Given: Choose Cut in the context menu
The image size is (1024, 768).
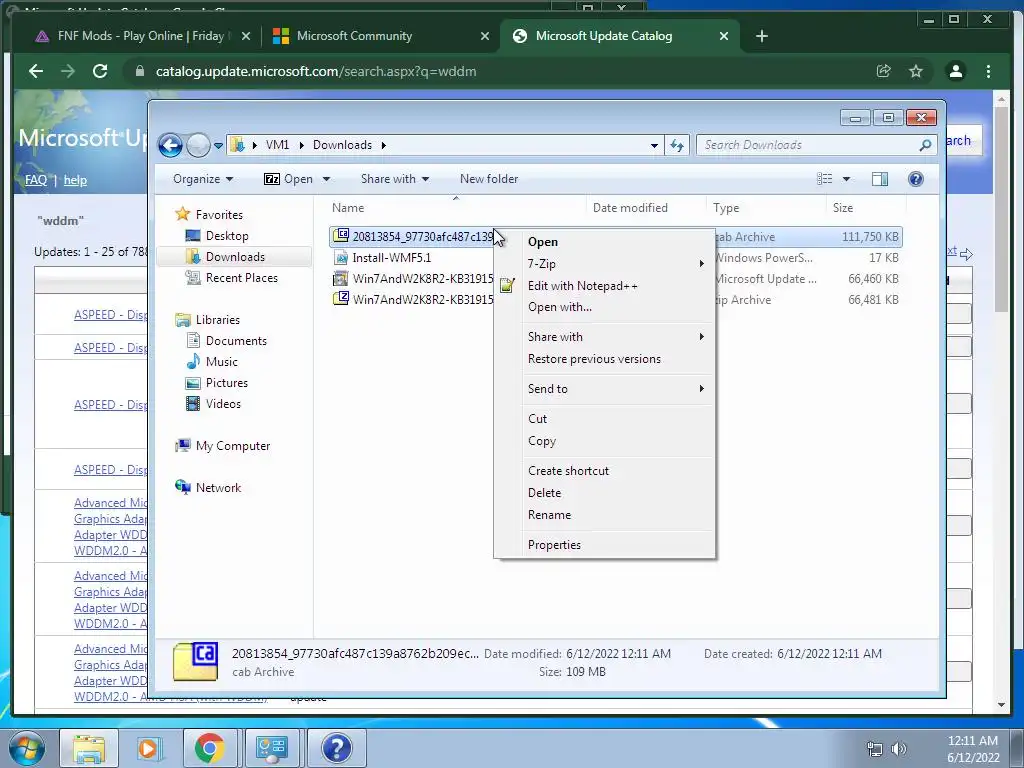Looking at the screenshot, I should pyautogui.click(x=537, y=419).
